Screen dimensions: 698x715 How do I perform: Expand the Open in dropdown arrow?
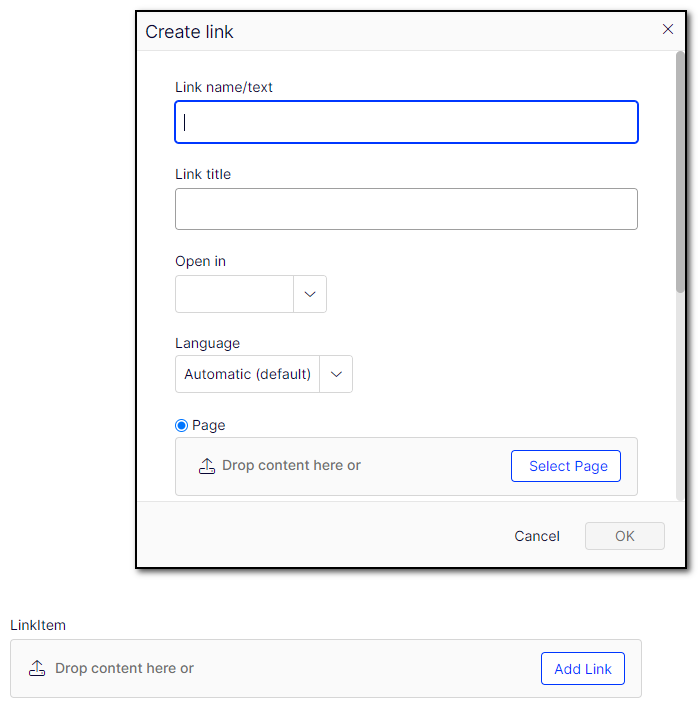(310, 294)
